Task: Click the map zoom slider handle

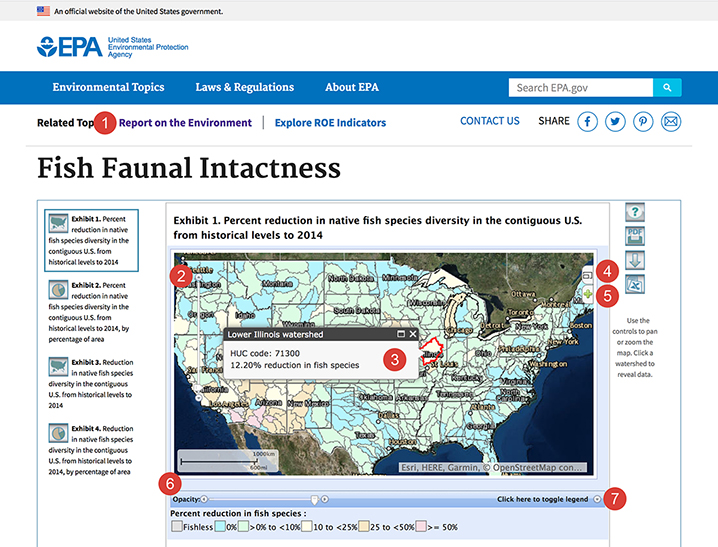Action: pyautogui.click(x=198, y=389)
